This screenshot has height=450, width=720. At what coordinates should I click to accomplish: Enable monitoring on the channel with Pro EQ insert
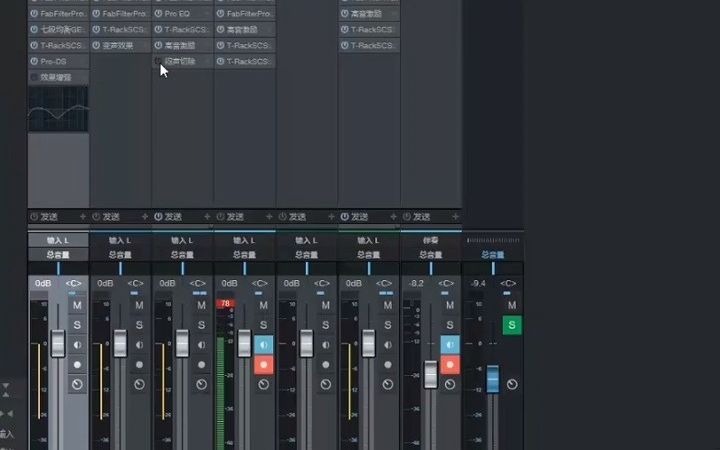click(x=202, y=345)
